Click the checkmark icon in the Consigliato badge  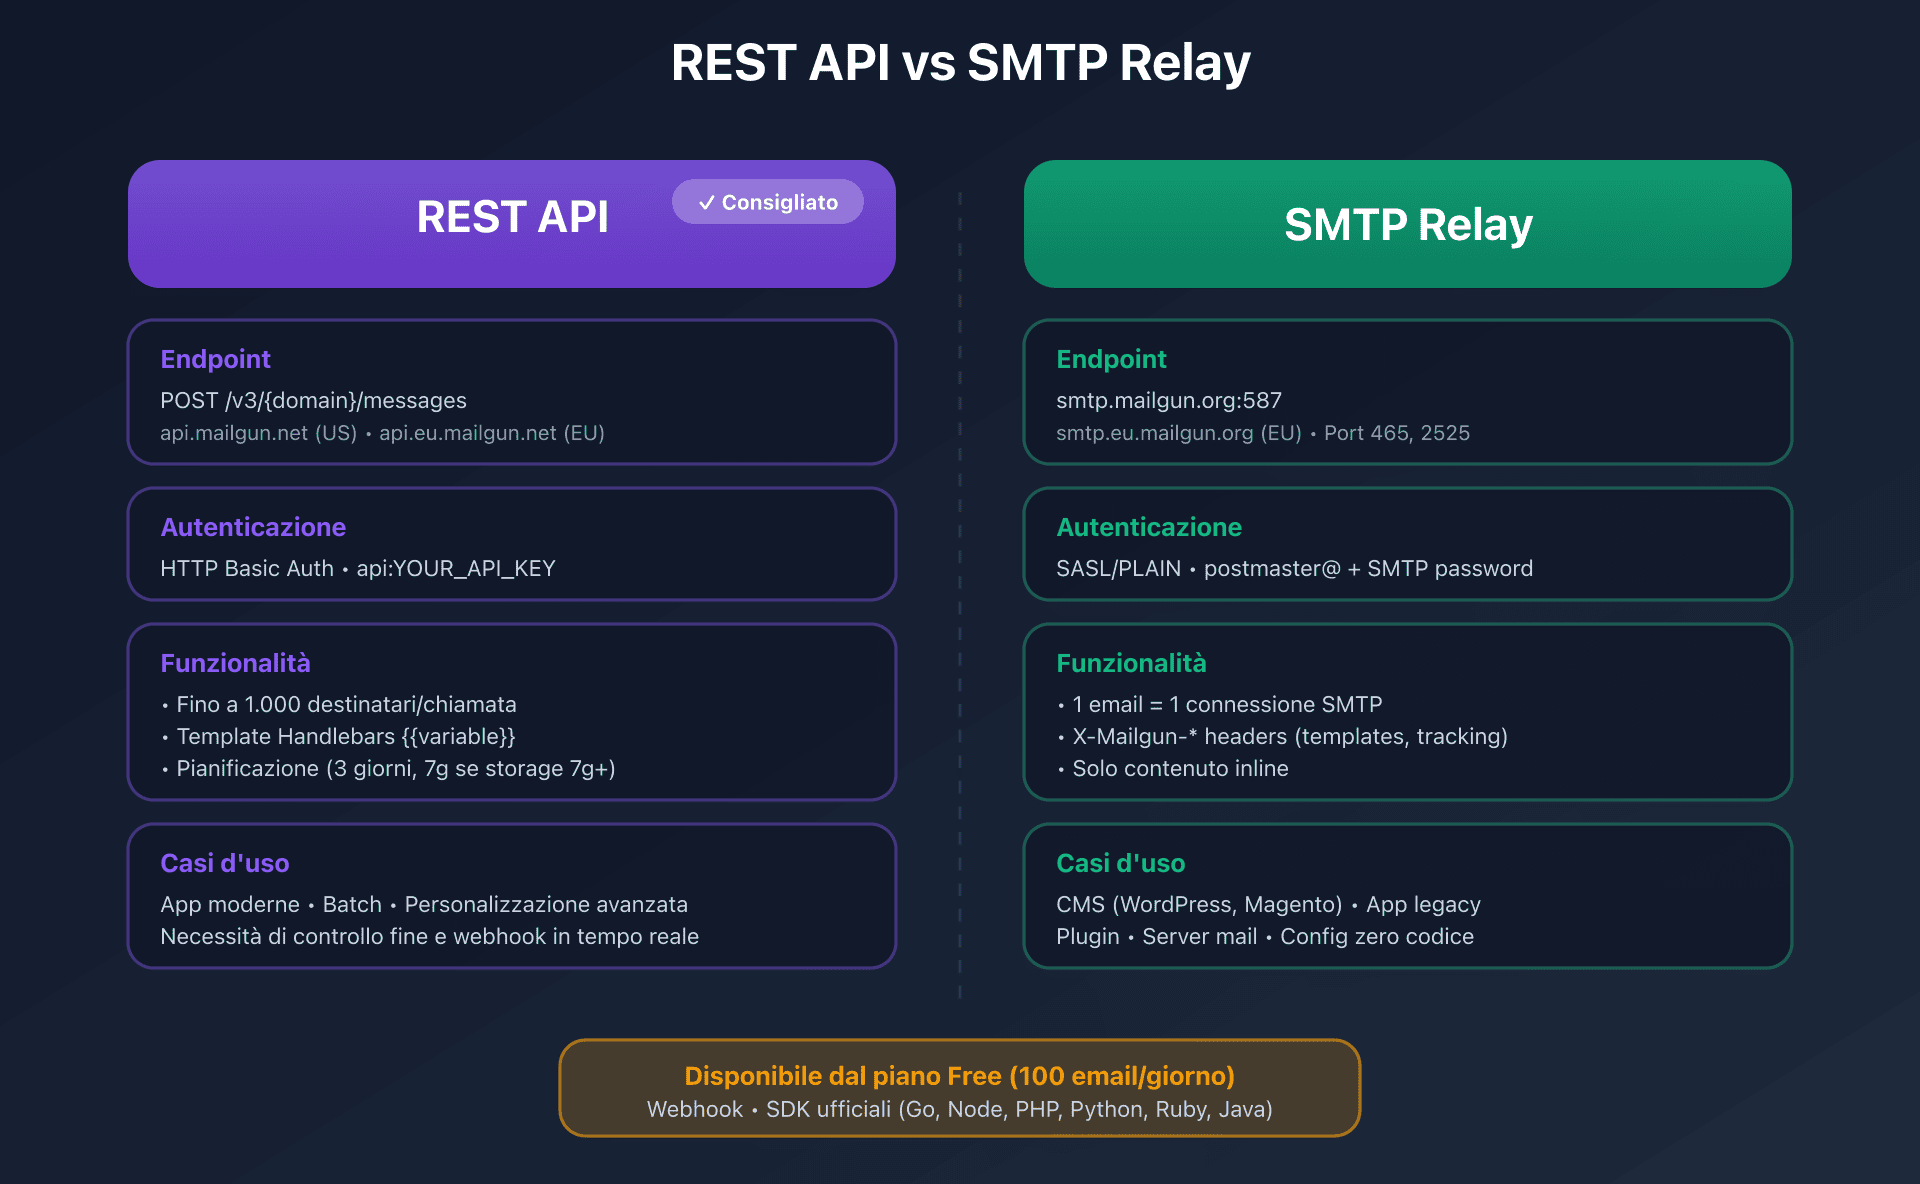tap(708, 201)
